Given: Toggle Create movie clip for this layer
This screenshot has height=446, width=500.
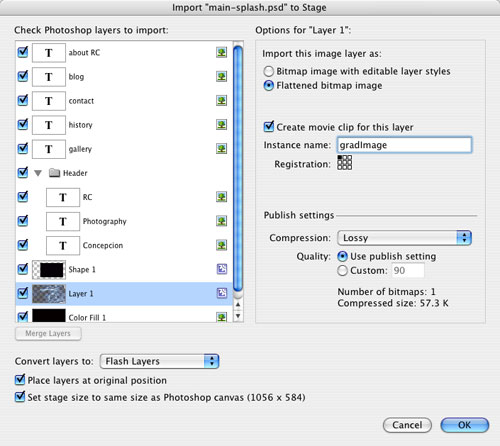Looking at the screenshot, I should coord(269,127).
